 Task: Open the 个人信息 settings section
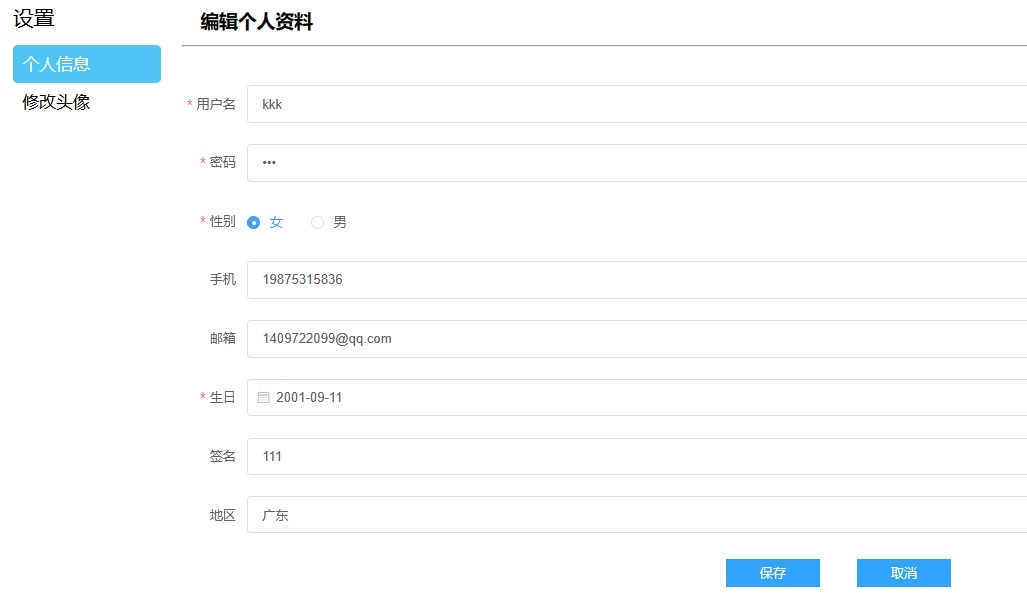click(87, 64)
